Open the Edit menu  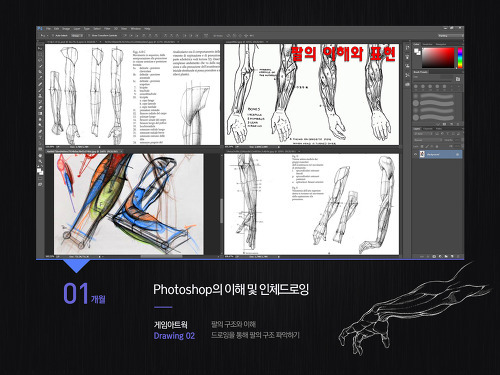pos(57,29)
